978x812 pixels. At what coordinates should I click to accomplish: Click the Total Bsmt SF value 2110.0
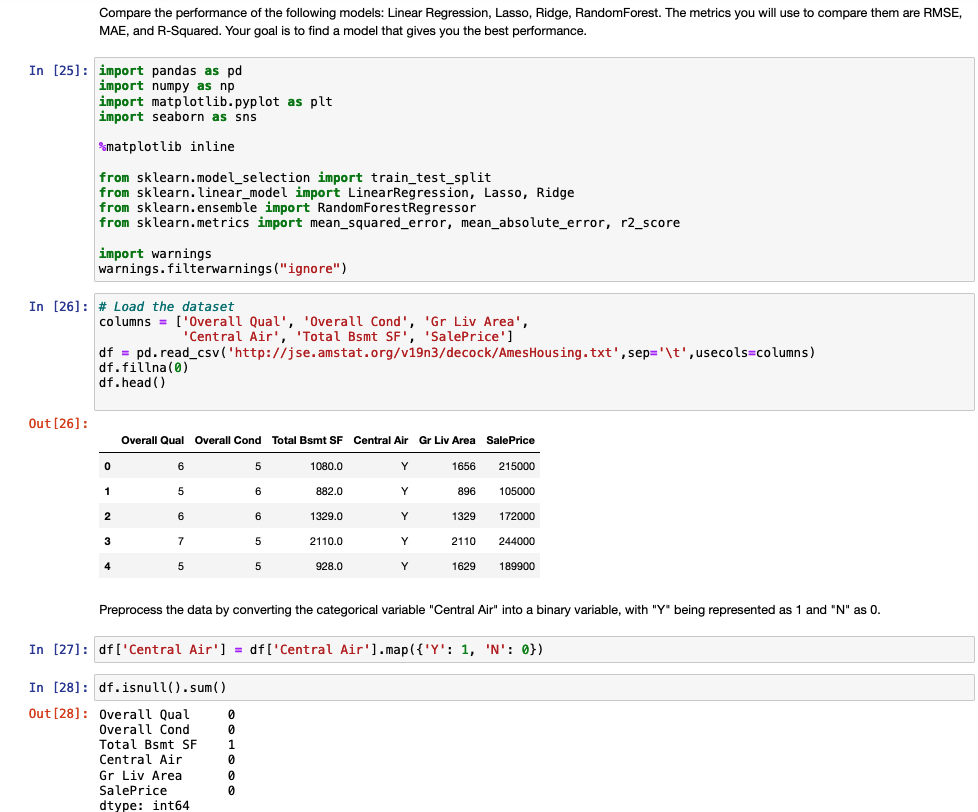coord(326,541)
